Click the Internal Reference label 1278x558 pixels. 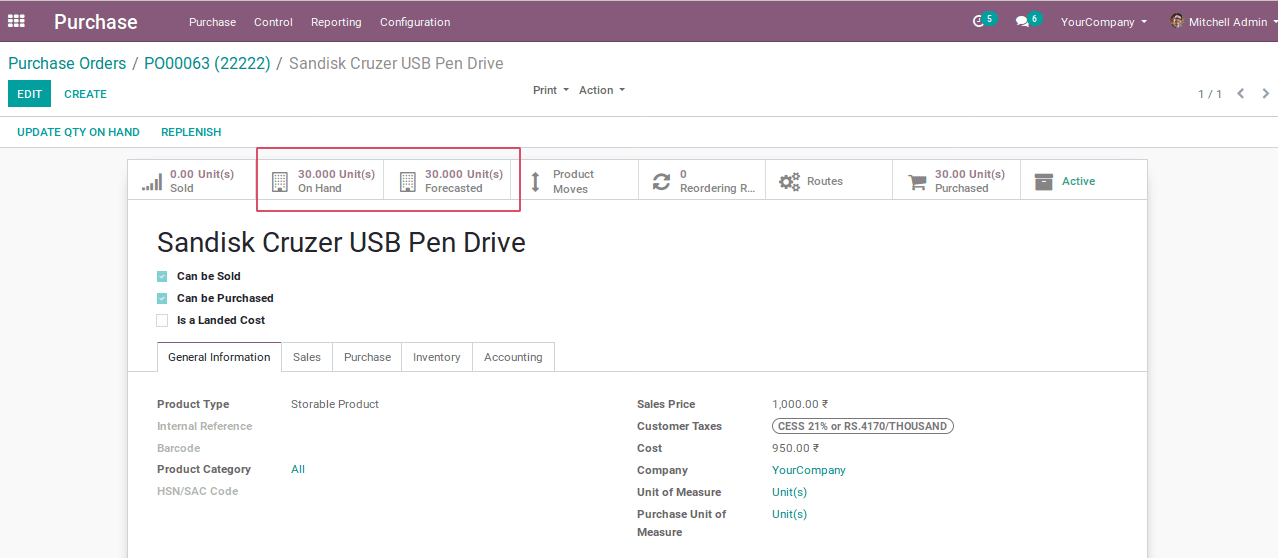point(205,426)
